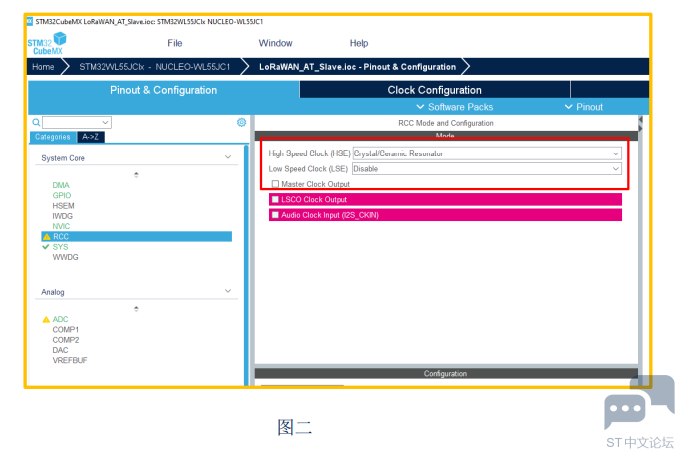Click the categories panel vertical scrollbar

coord(246,265)
